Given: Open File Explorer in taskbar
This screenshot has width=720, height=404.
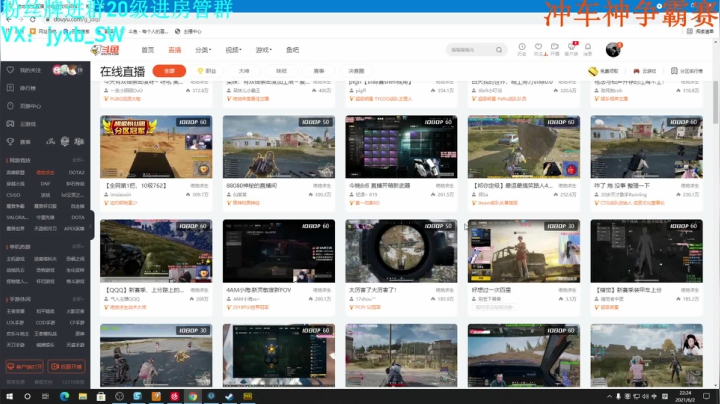Looking at the screenshot, I should point(83,396).
